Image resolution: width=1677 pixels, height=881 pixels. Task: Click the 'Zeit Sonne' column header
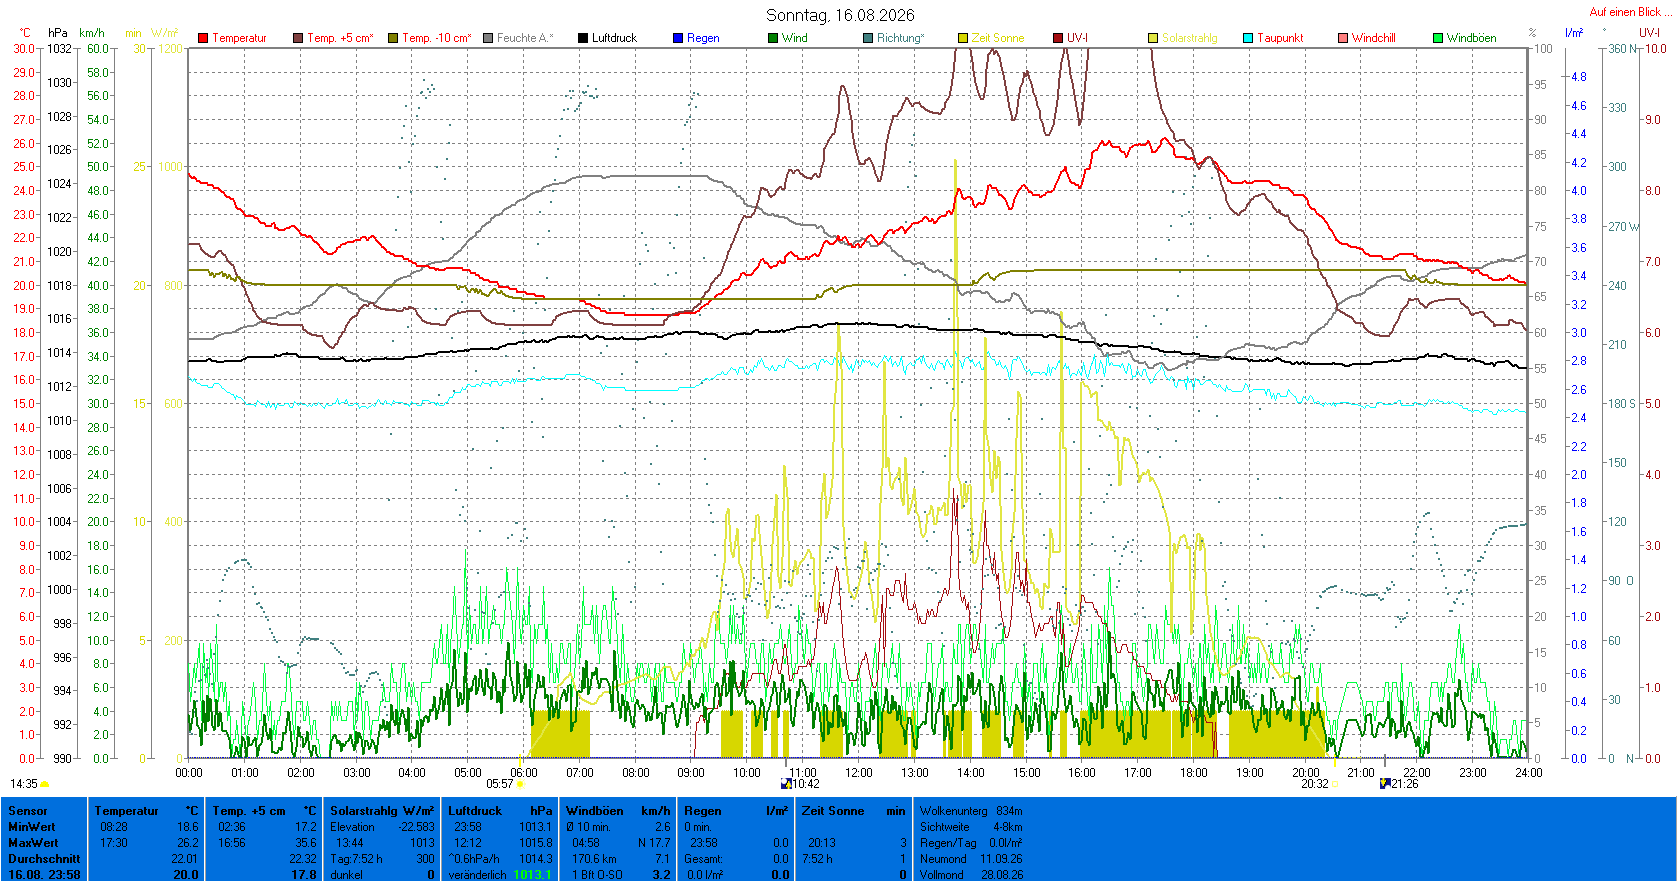[833, 811]
